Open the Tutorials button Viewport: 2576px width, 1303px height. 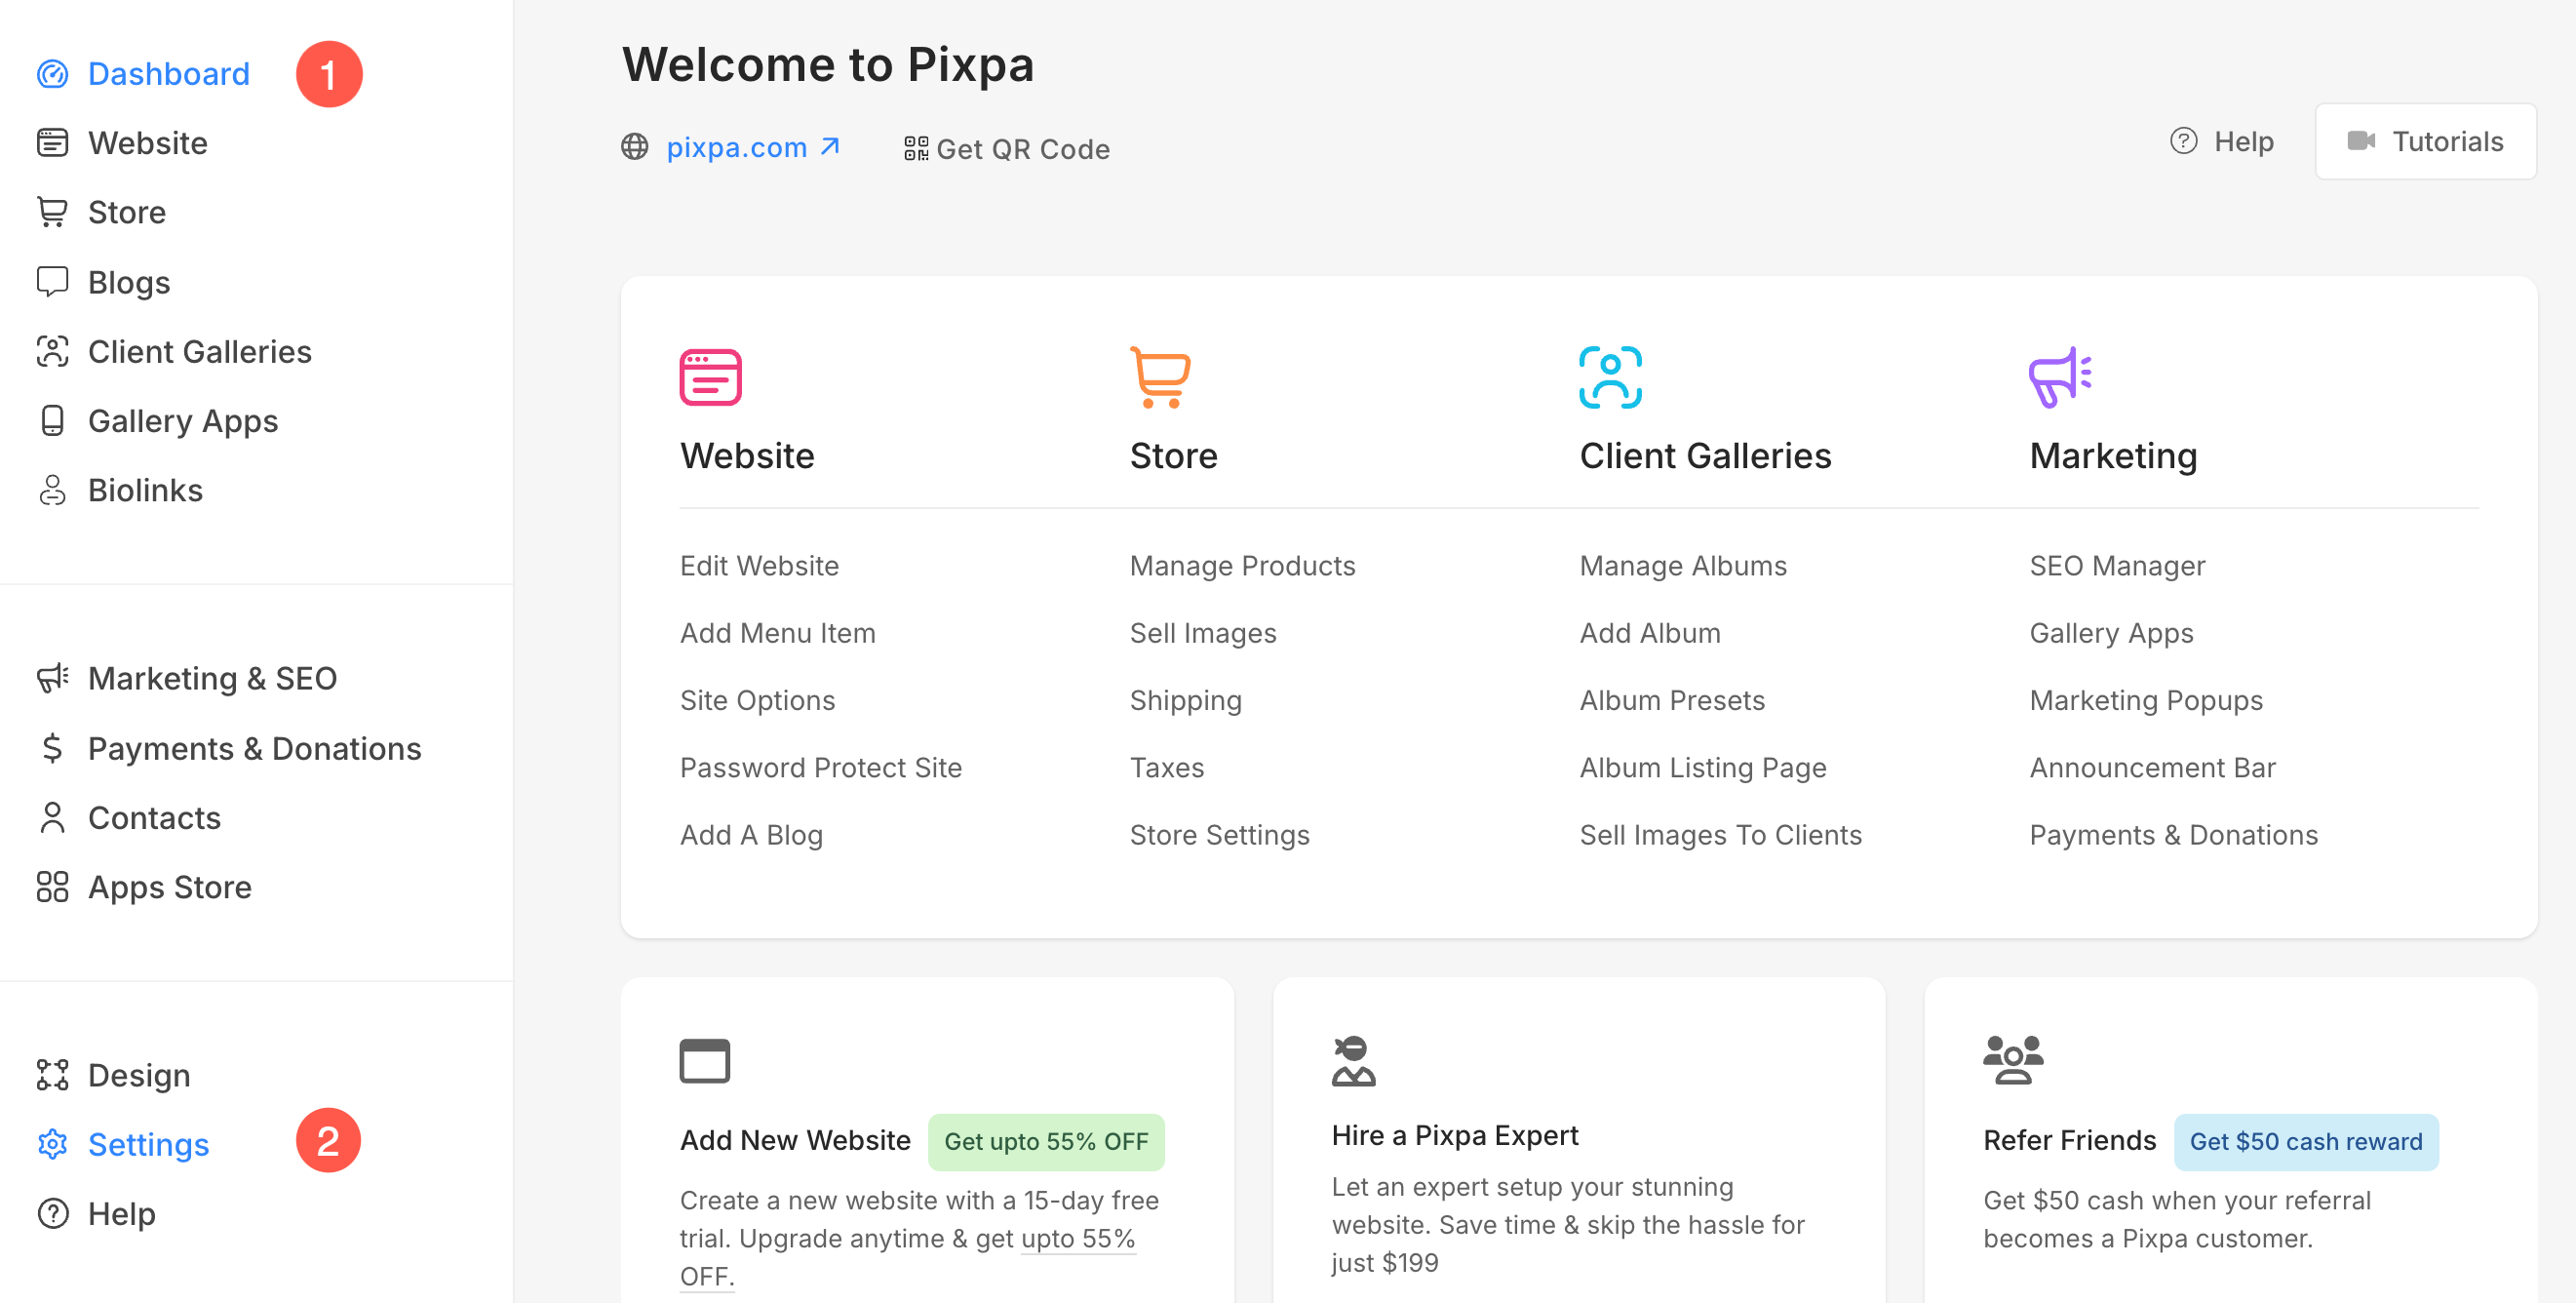2424,141
